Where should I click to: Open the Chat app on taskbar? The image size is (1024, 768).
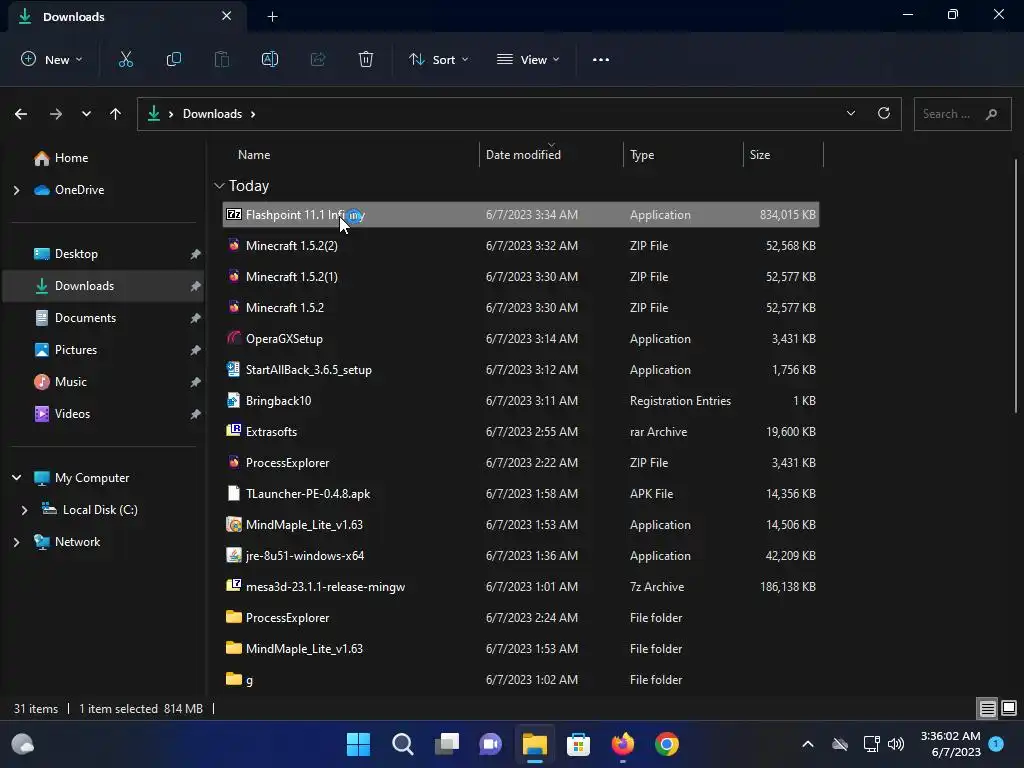coord(490,744)
